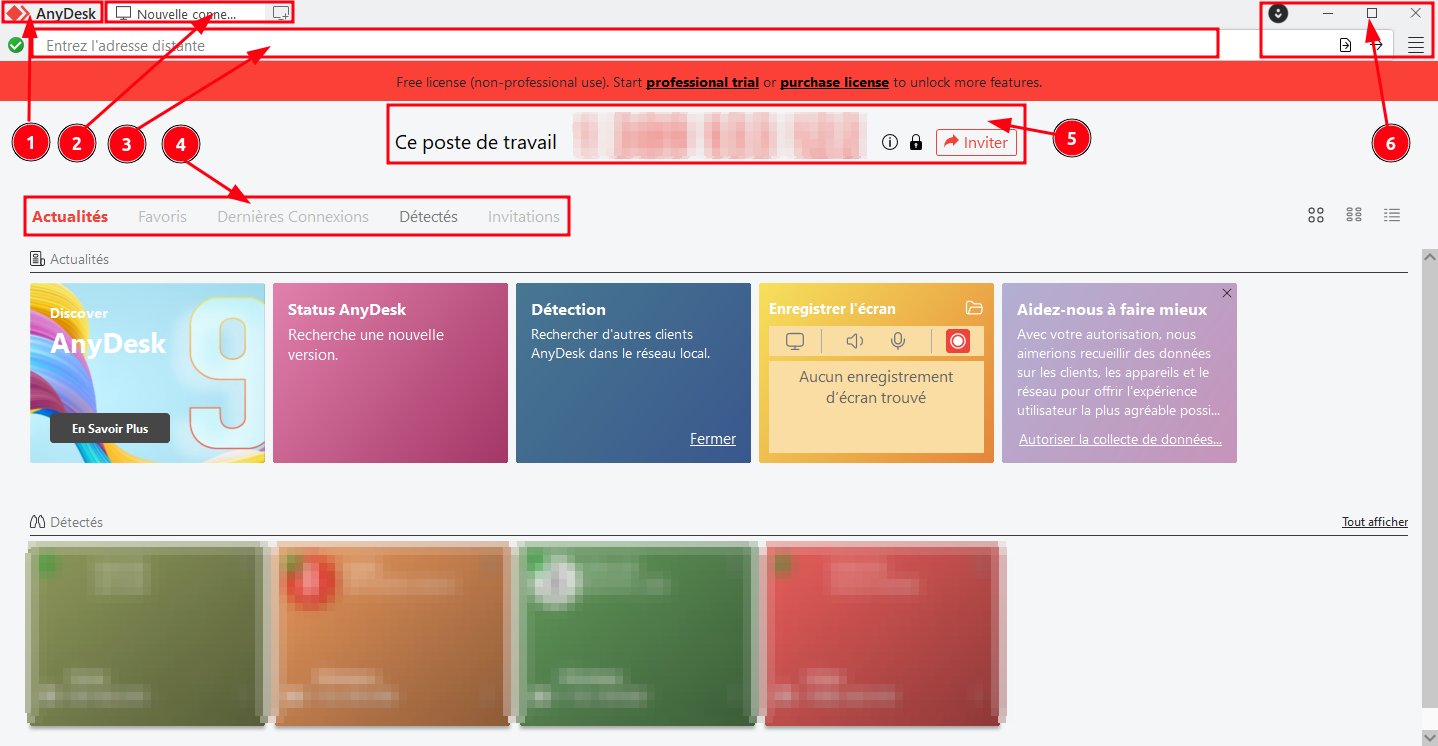Open the hamburger main menu
This screenshot has width=1438, height=746.
(1416, 45)
